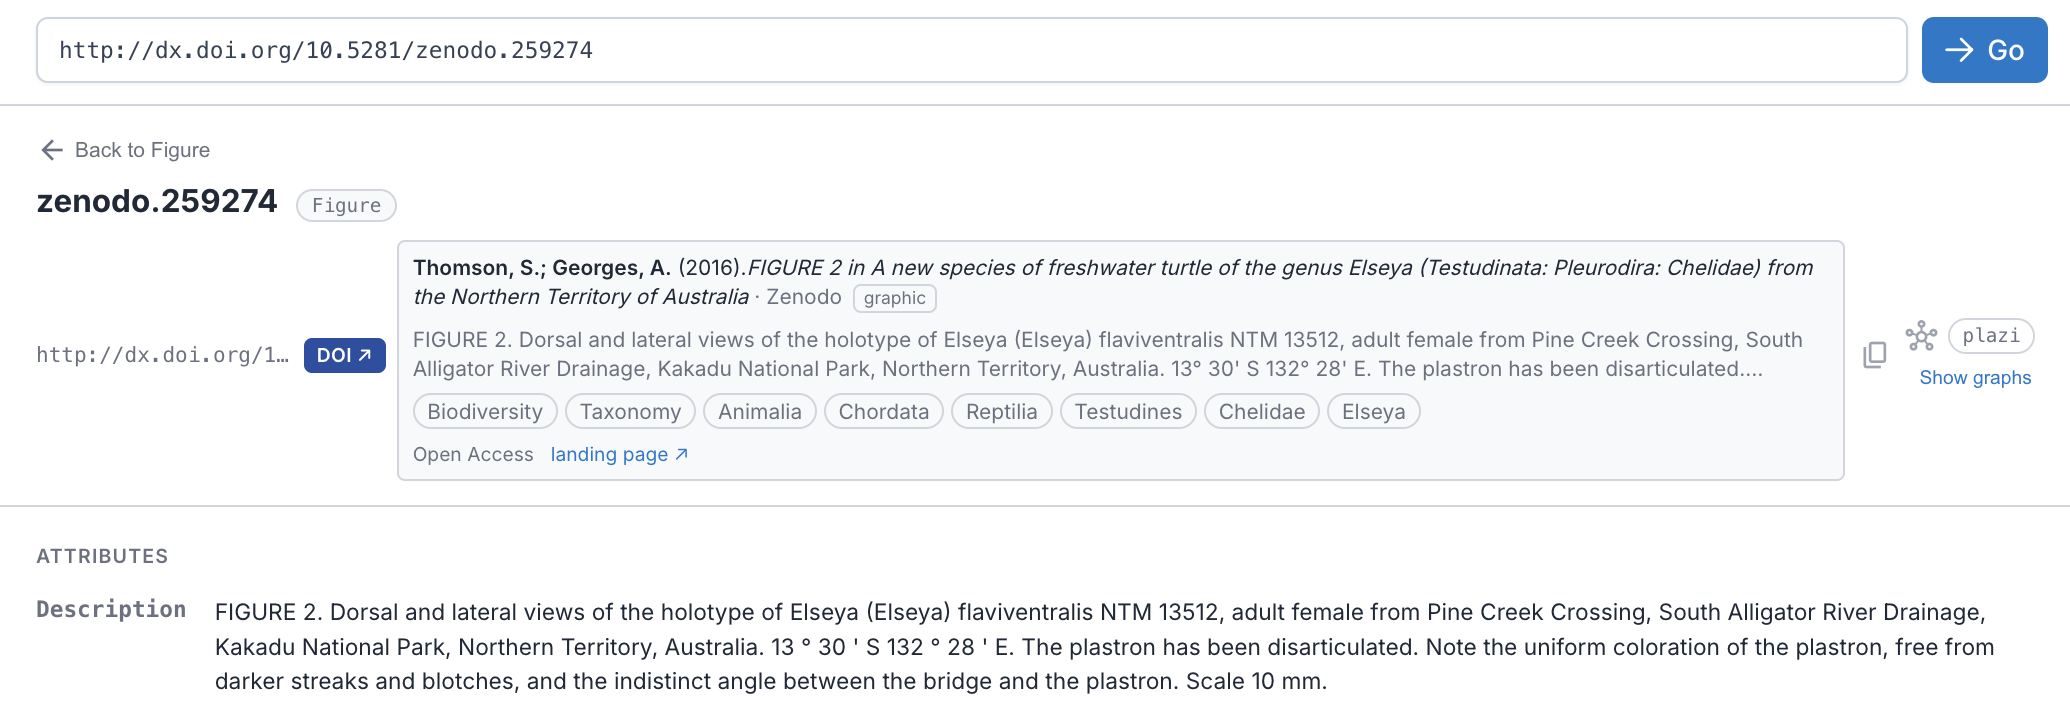
Task: Click the Chelidae tag
Action: (1262, 411)
